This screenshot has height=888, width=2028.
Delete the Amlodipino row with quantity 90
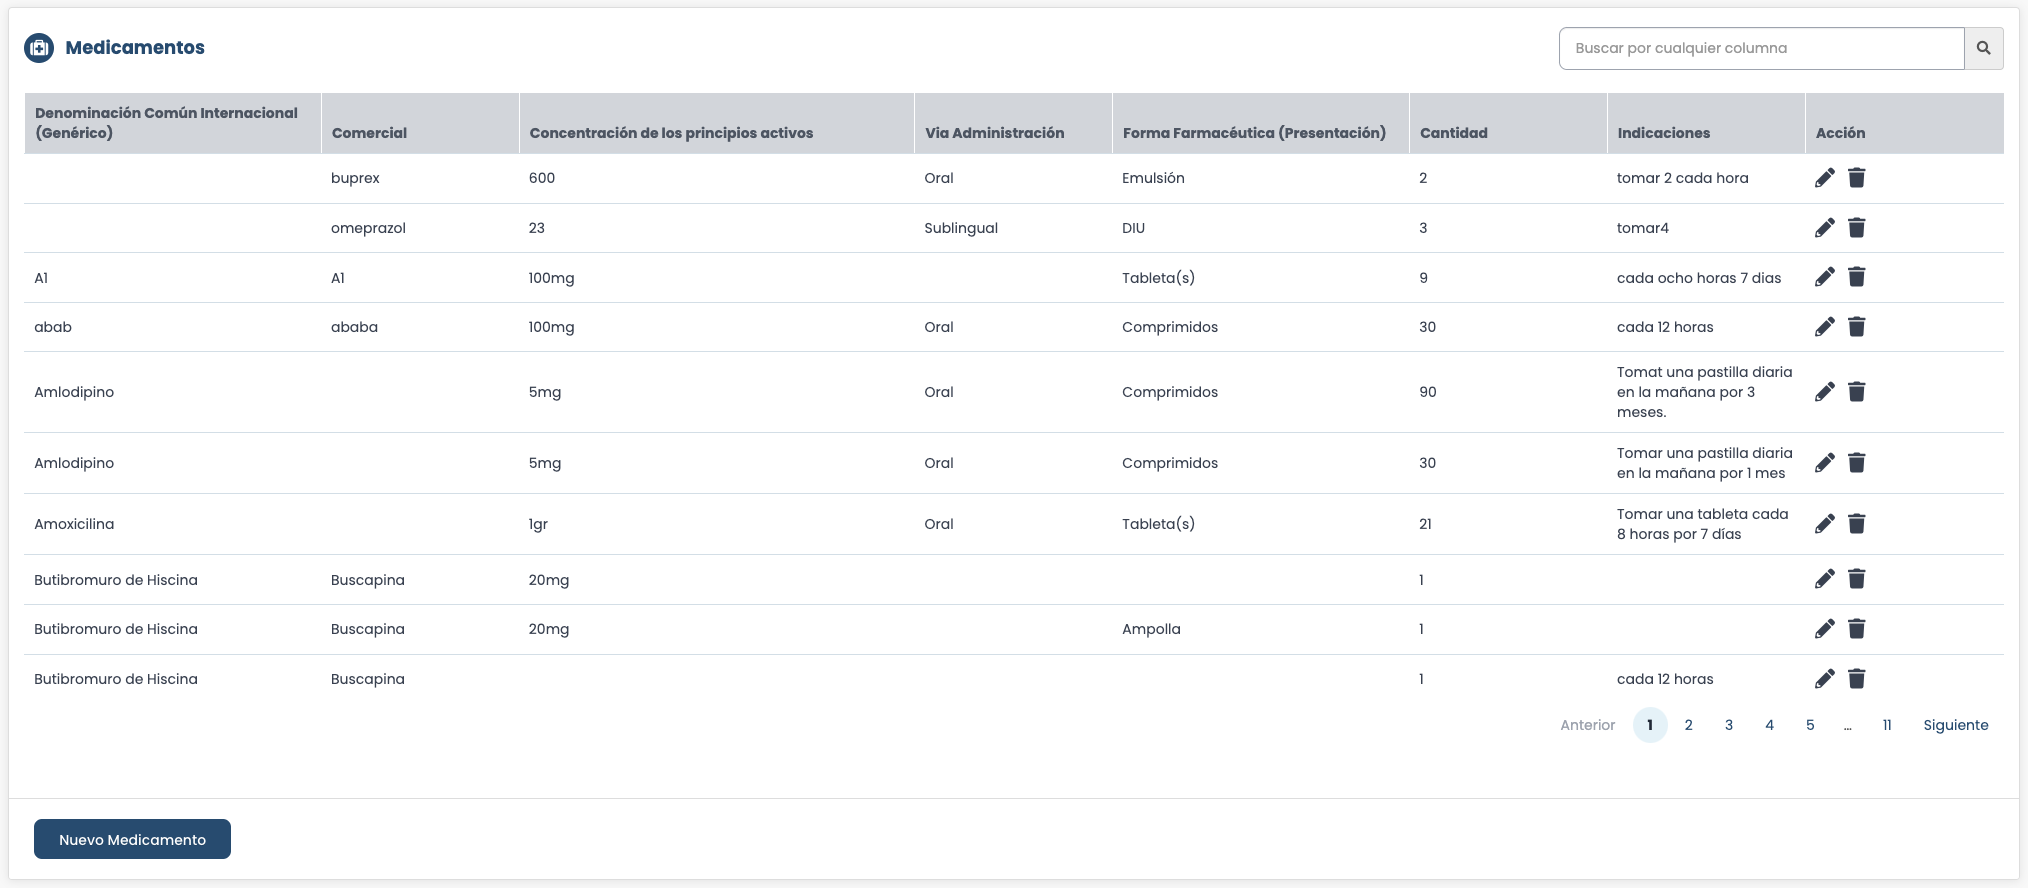point(1857,392)
